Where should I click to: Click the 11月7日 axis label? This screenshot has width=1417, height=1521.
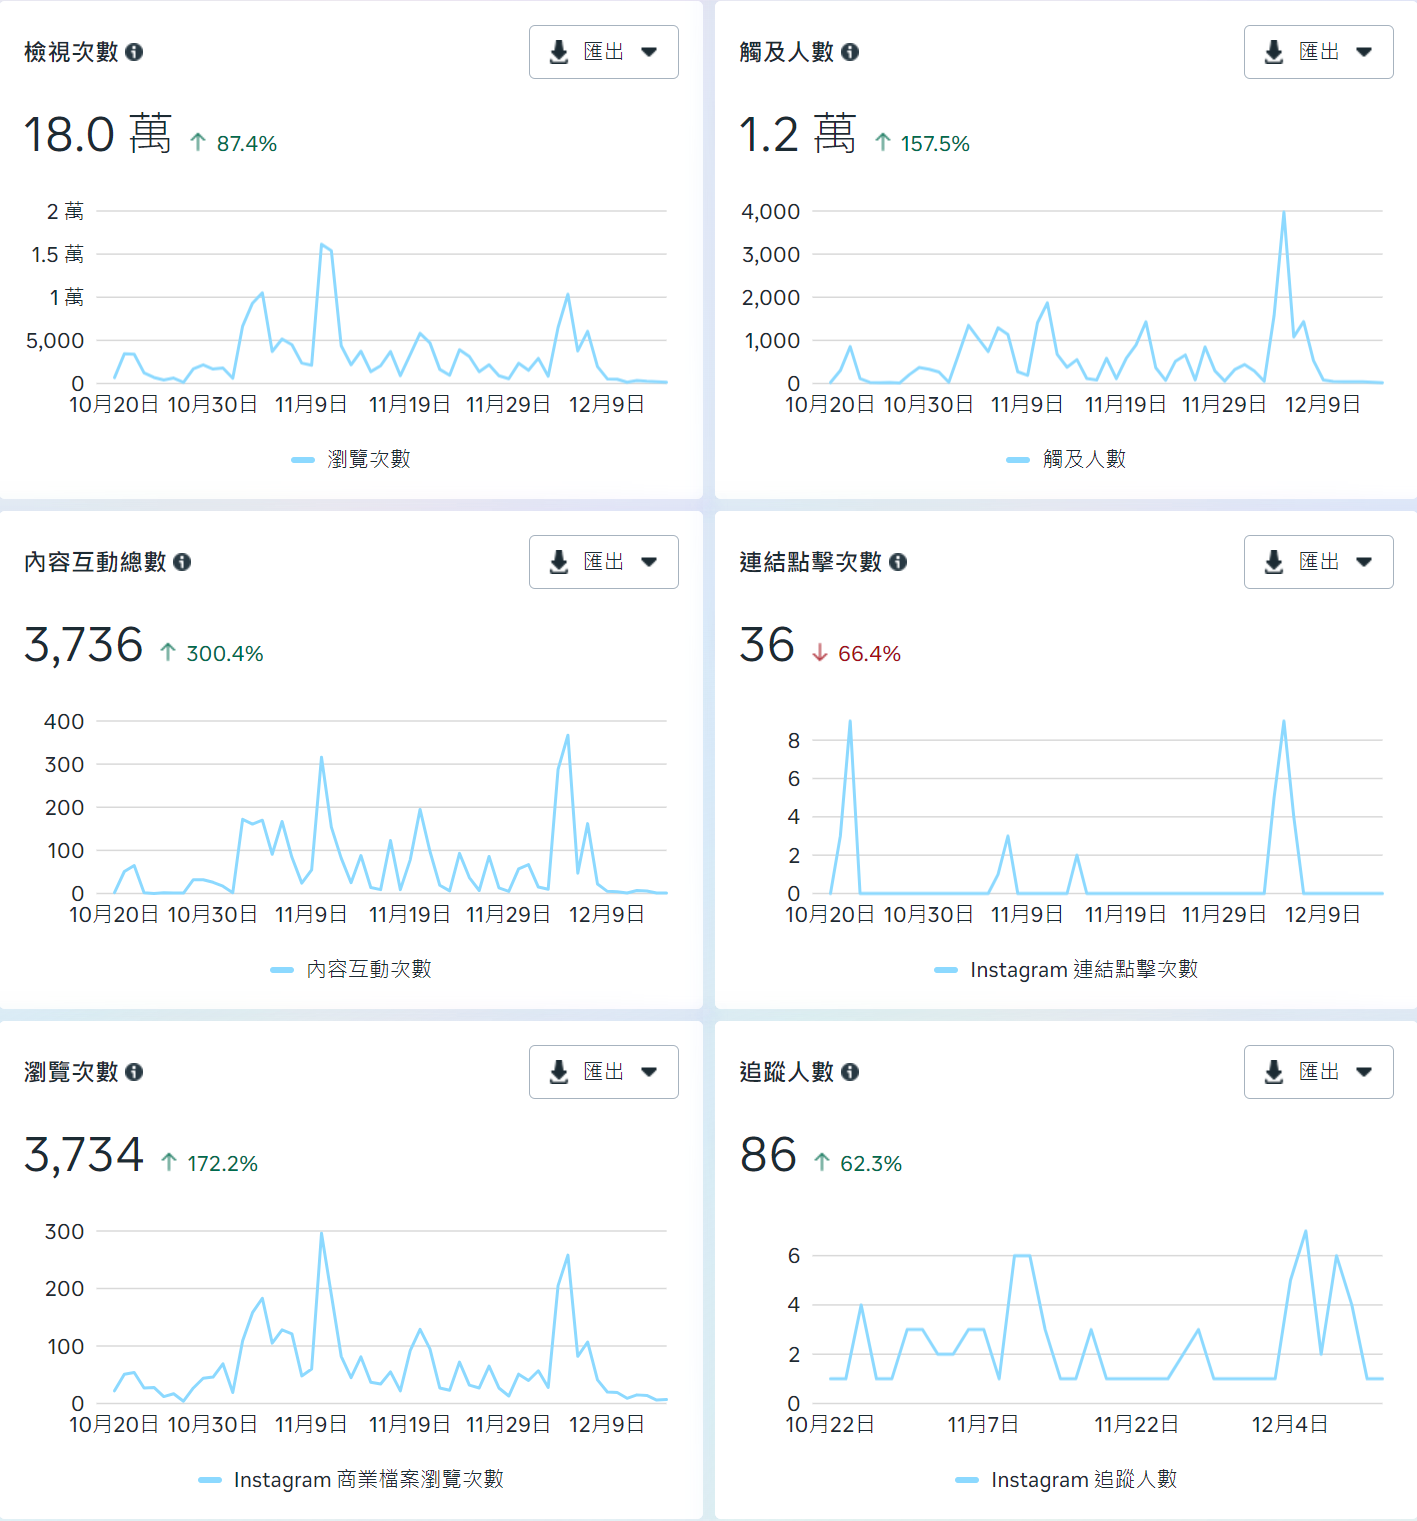pos(983,1424)
